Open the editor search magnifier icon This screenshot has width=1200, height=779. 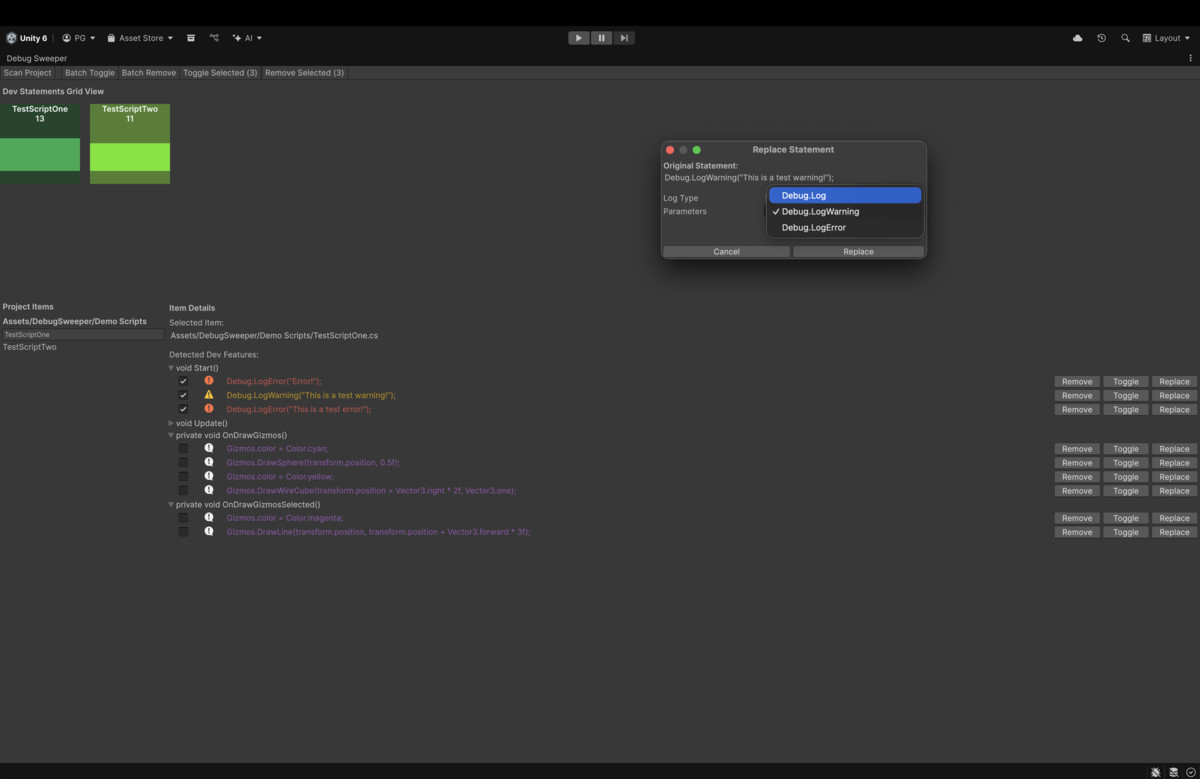1125,38
